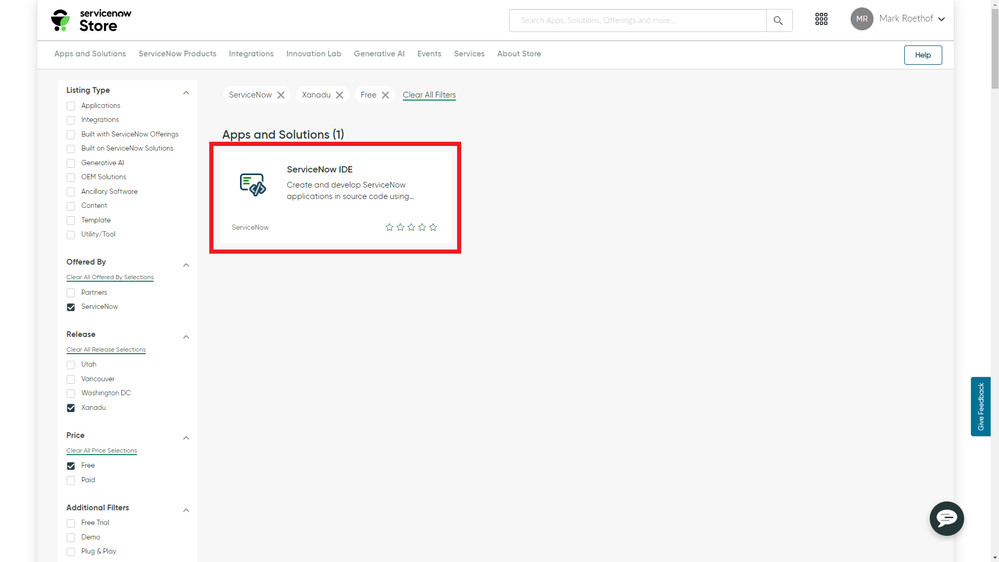Viewport: 999px width, 562px height.
Task: Collapse the Listing Type section
Action: 186,93
